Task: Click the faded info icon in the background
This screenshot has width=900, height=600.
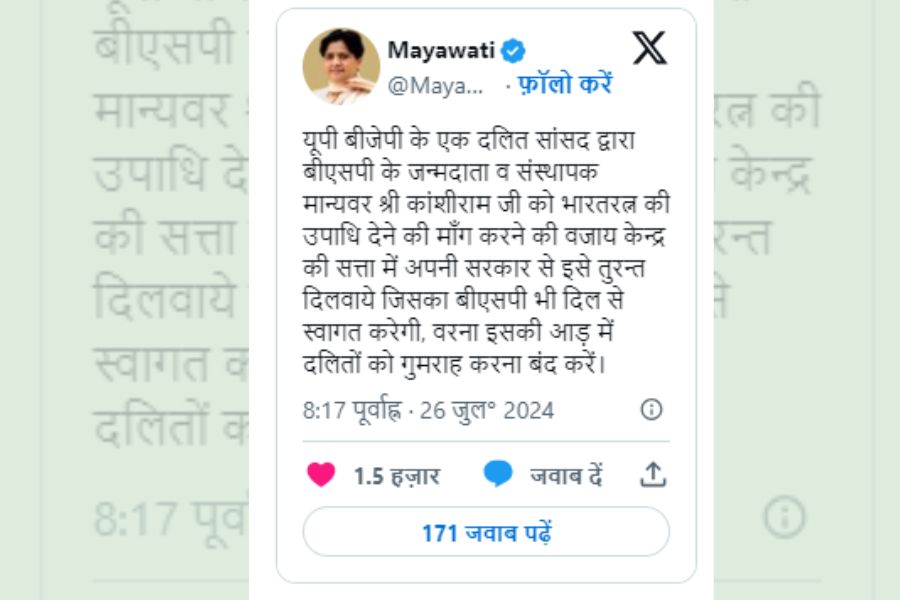Action: 785,517
